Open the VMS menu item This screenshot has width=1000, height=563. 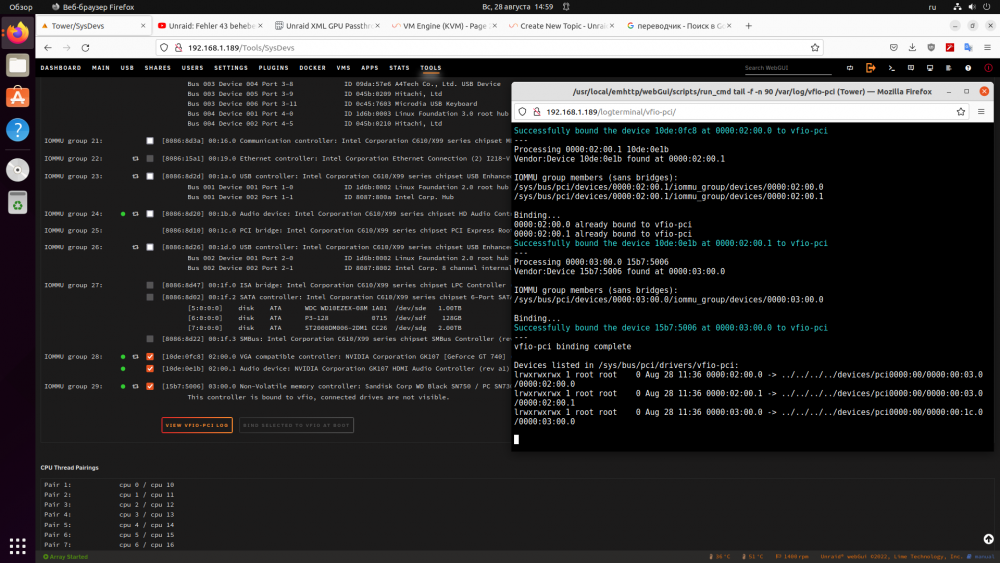click(x=344, y=68)
